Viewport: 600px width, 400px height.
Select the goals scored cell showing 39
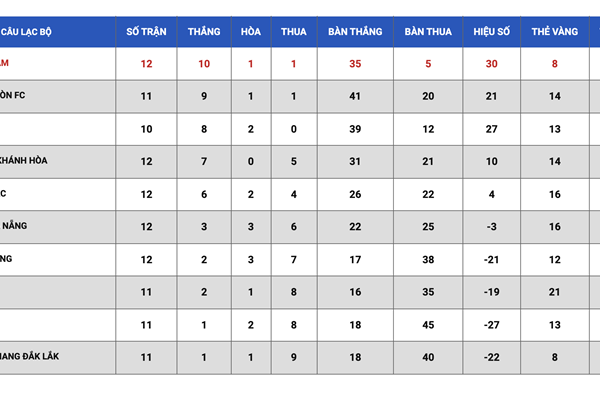pyautogui.click(x=355, y=129)
